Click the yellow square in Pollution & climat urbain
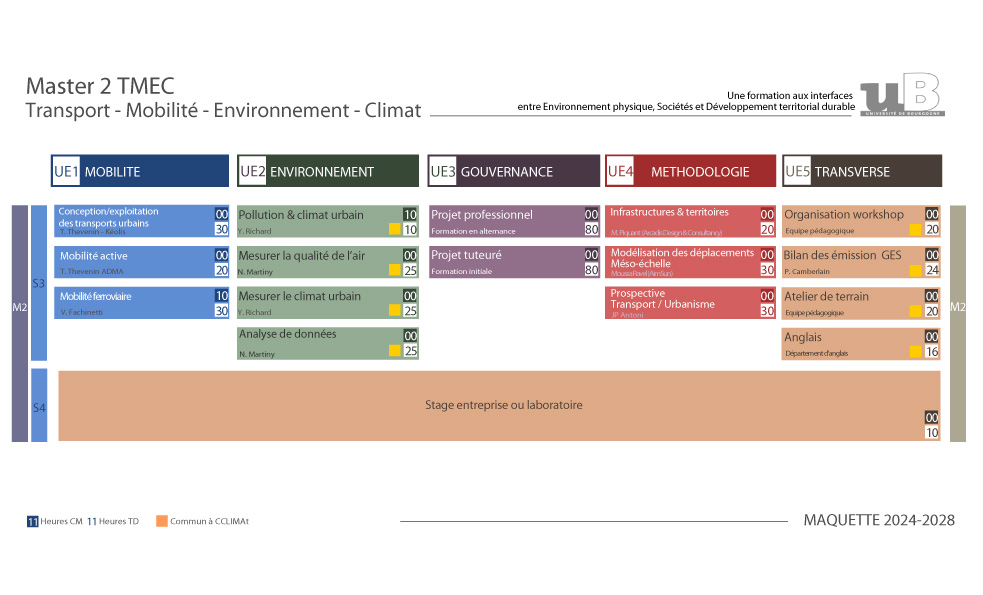Image resolution: width=983 pixels, height=595 pixels. point(395,230)
